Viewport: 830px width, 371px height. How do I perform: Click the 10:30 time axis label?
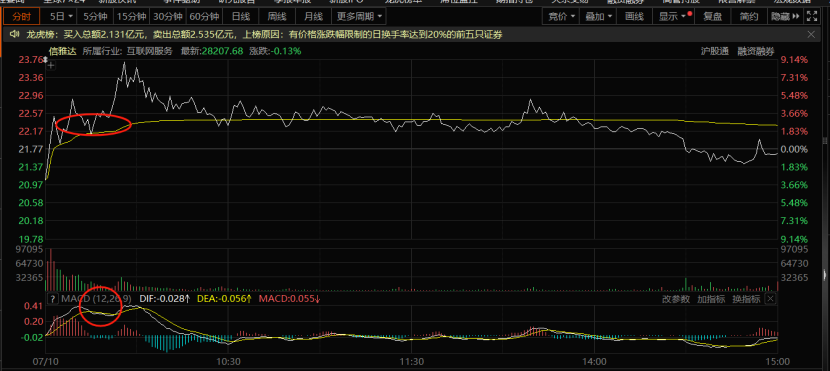tap(228, 362)
